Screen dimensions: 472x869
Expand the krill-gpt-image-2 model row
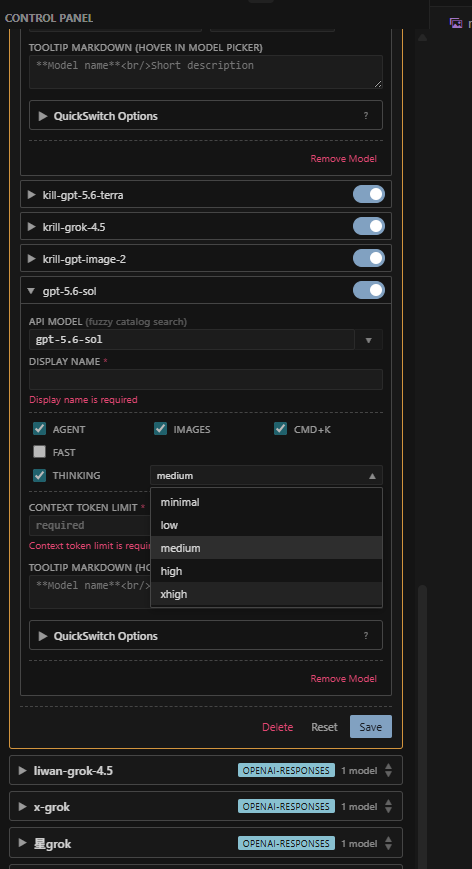[31, 259]
